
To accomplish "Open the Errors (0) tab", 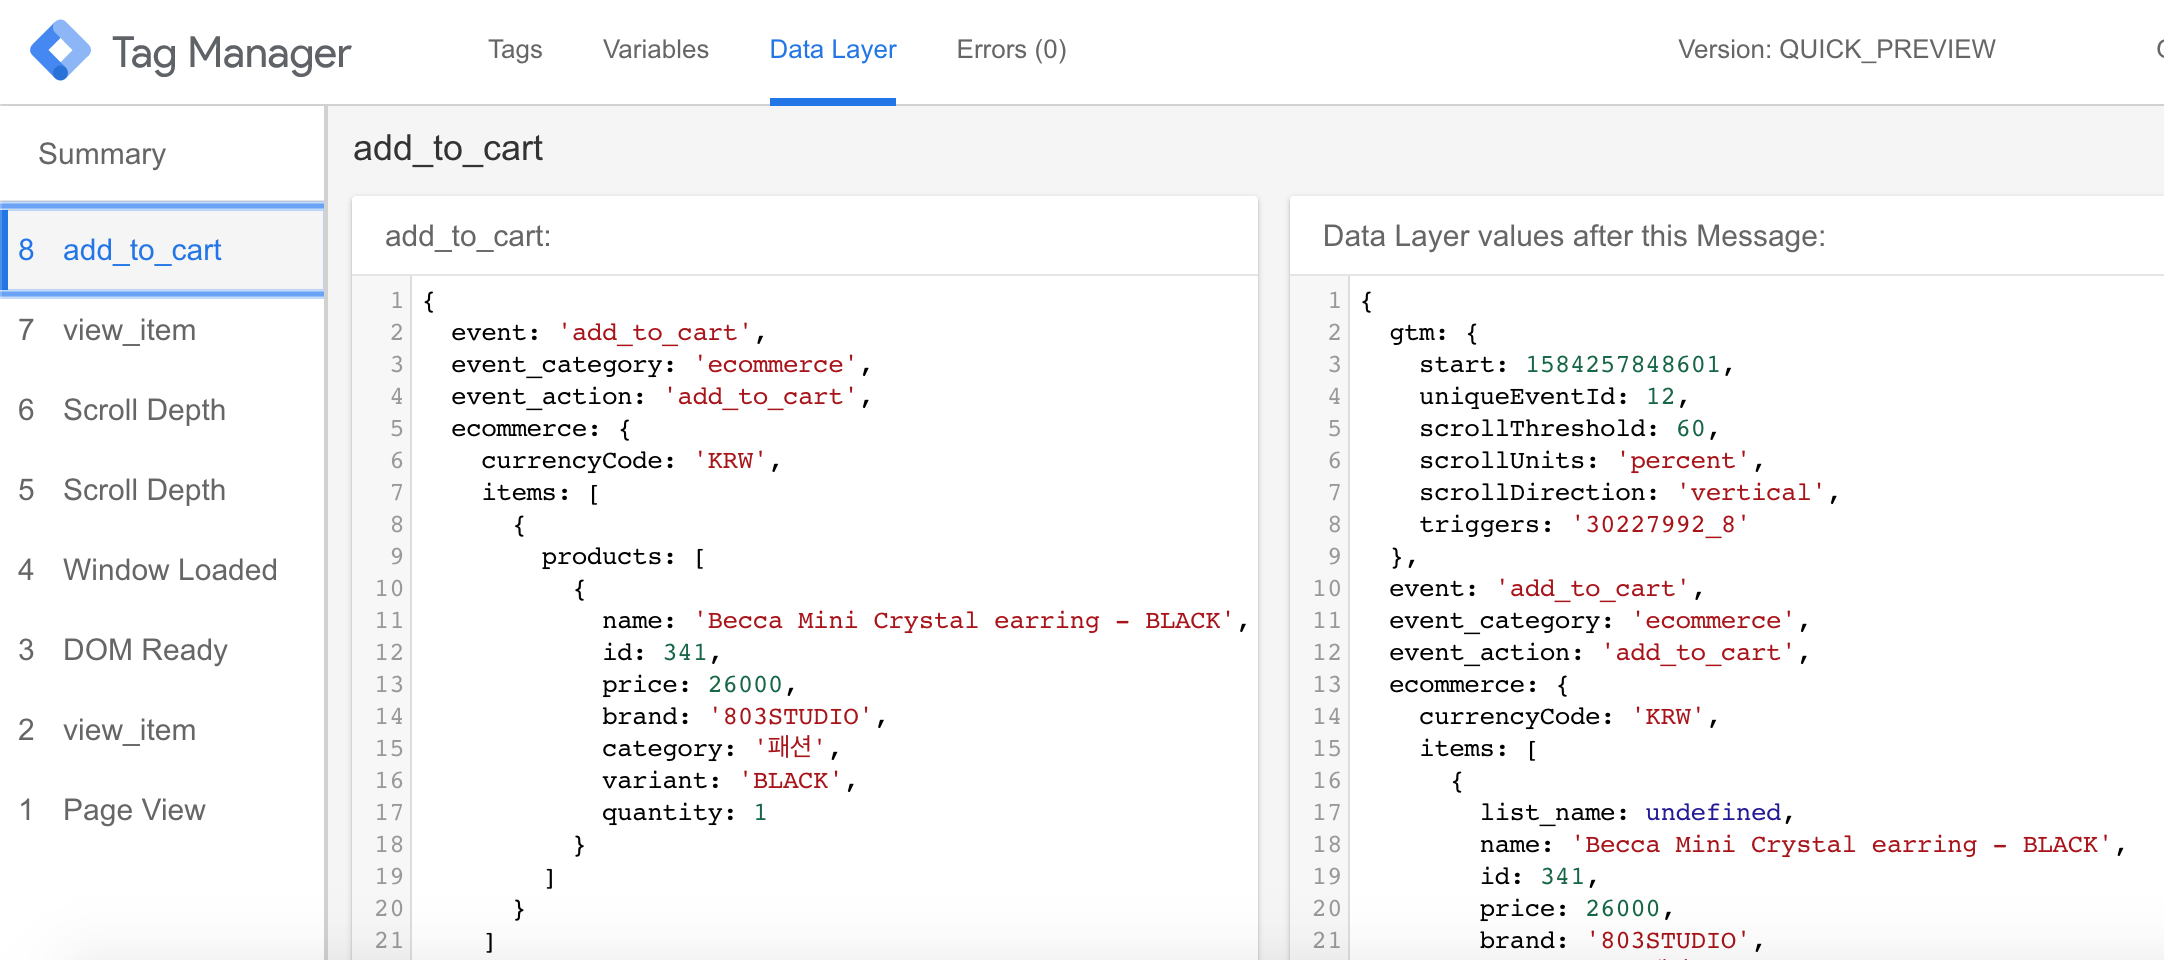I will pos(1011,50).
